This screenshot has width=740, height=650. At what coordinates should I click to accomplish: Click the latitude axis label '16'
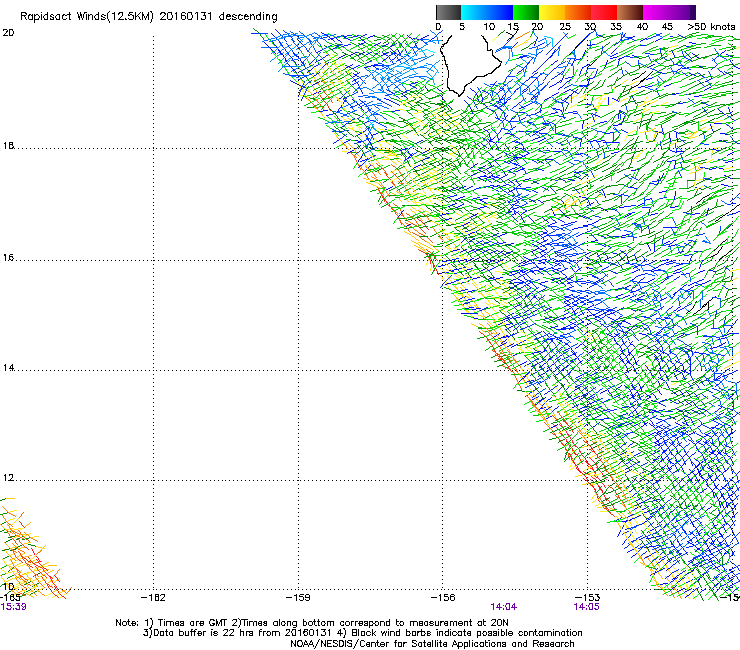coord(8,258)
